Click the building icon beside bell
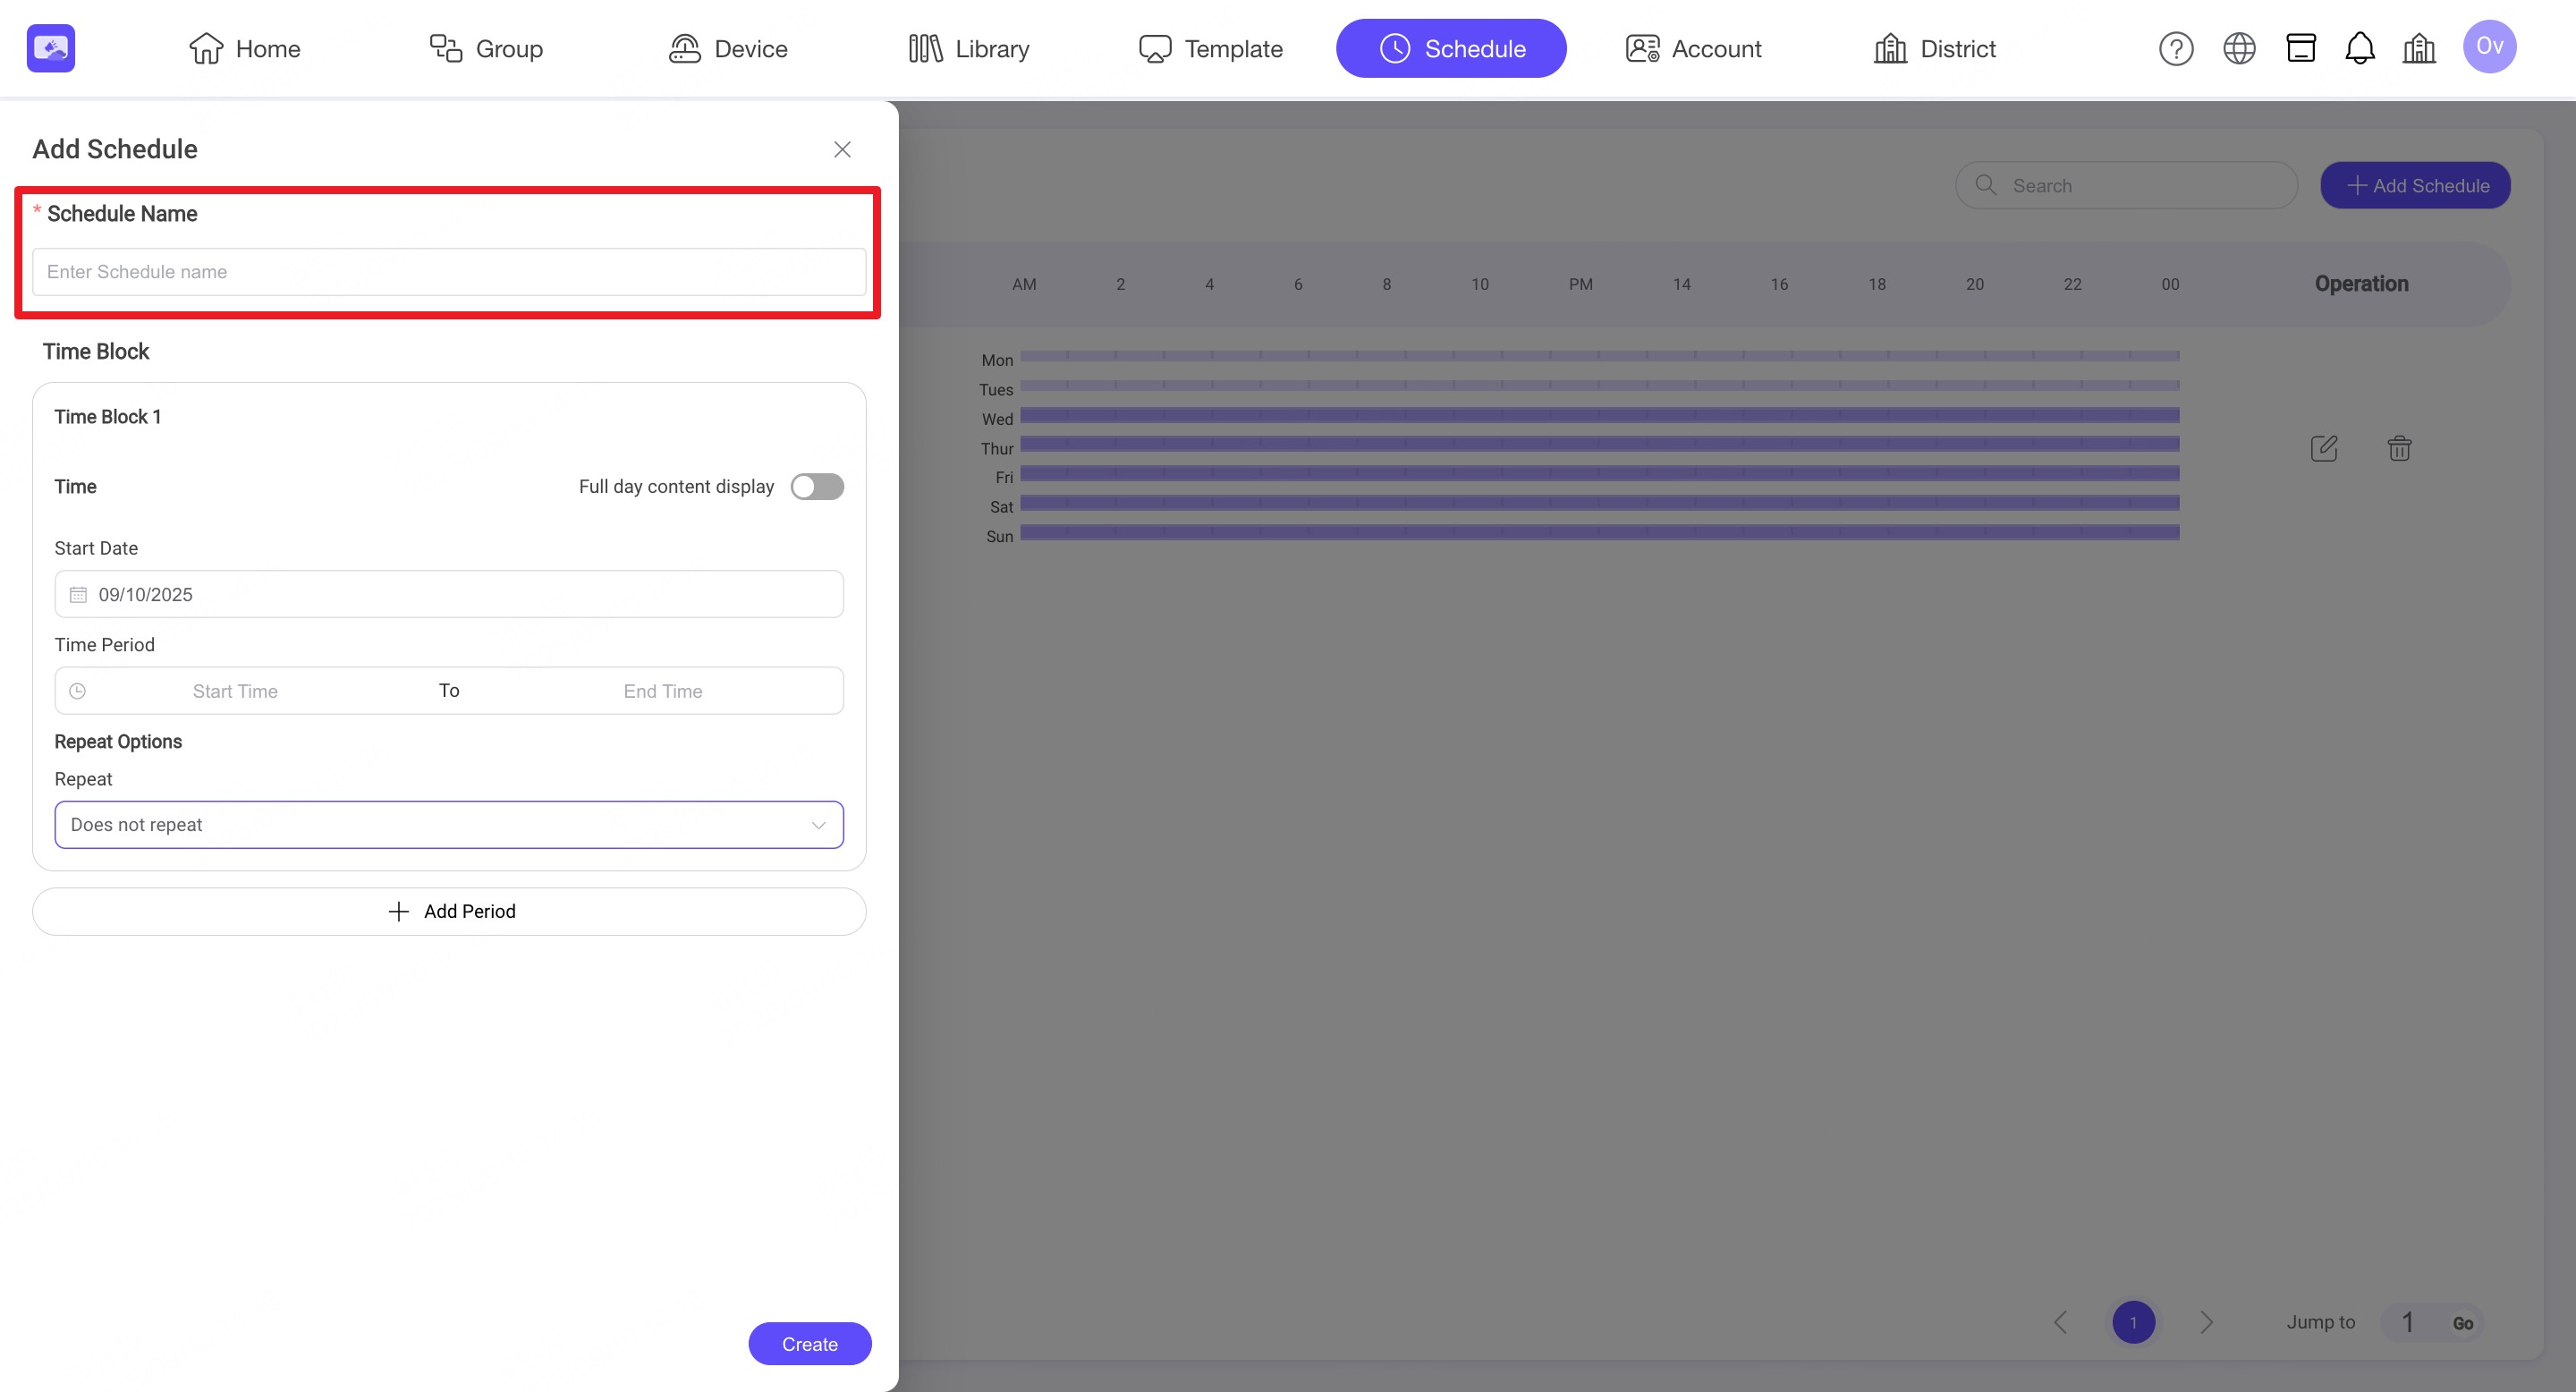The image size is (2576, 1392). pos(2418,48)
